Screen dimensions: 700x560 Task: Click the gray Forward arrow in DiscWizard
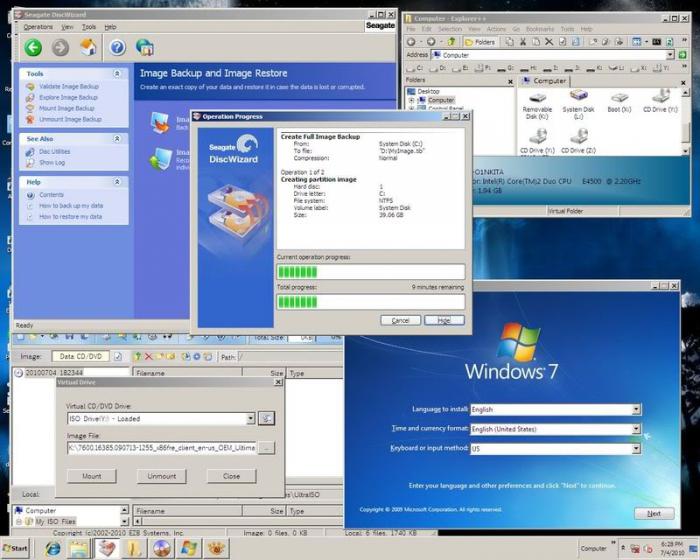[x=60, y=47]
